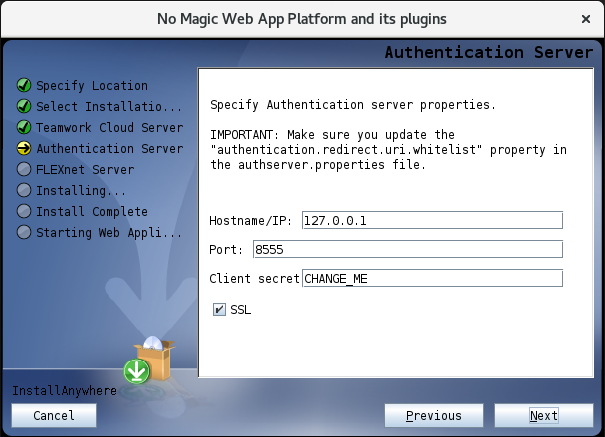Select the 'Select Installatio...' step label
605x437 pixels.
pos(109,106)
